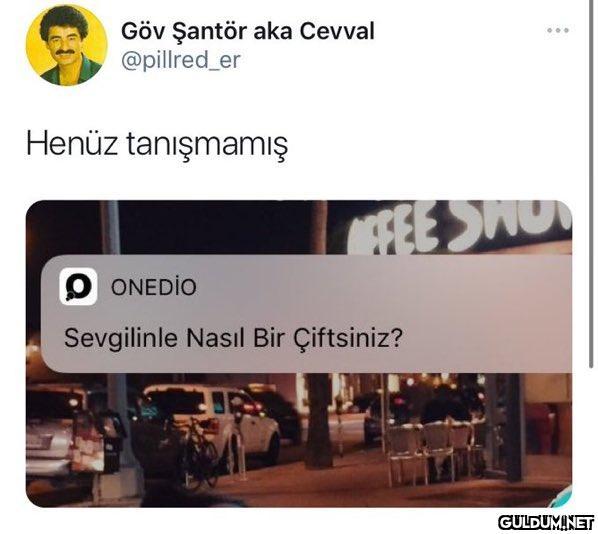Click the palm tree trunk in photo
The image size is (598, 534).
(x=318, y=420)
